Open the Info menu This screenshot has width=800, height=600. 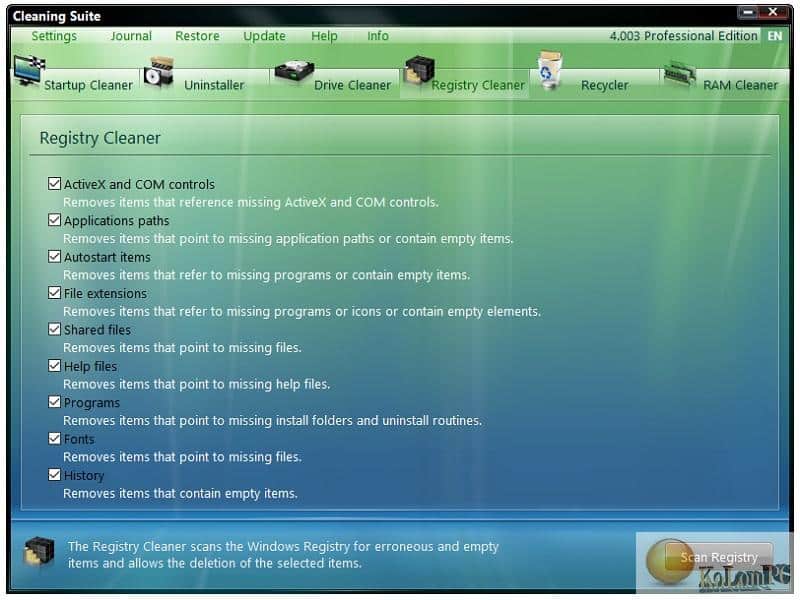(x=378, y=36)
